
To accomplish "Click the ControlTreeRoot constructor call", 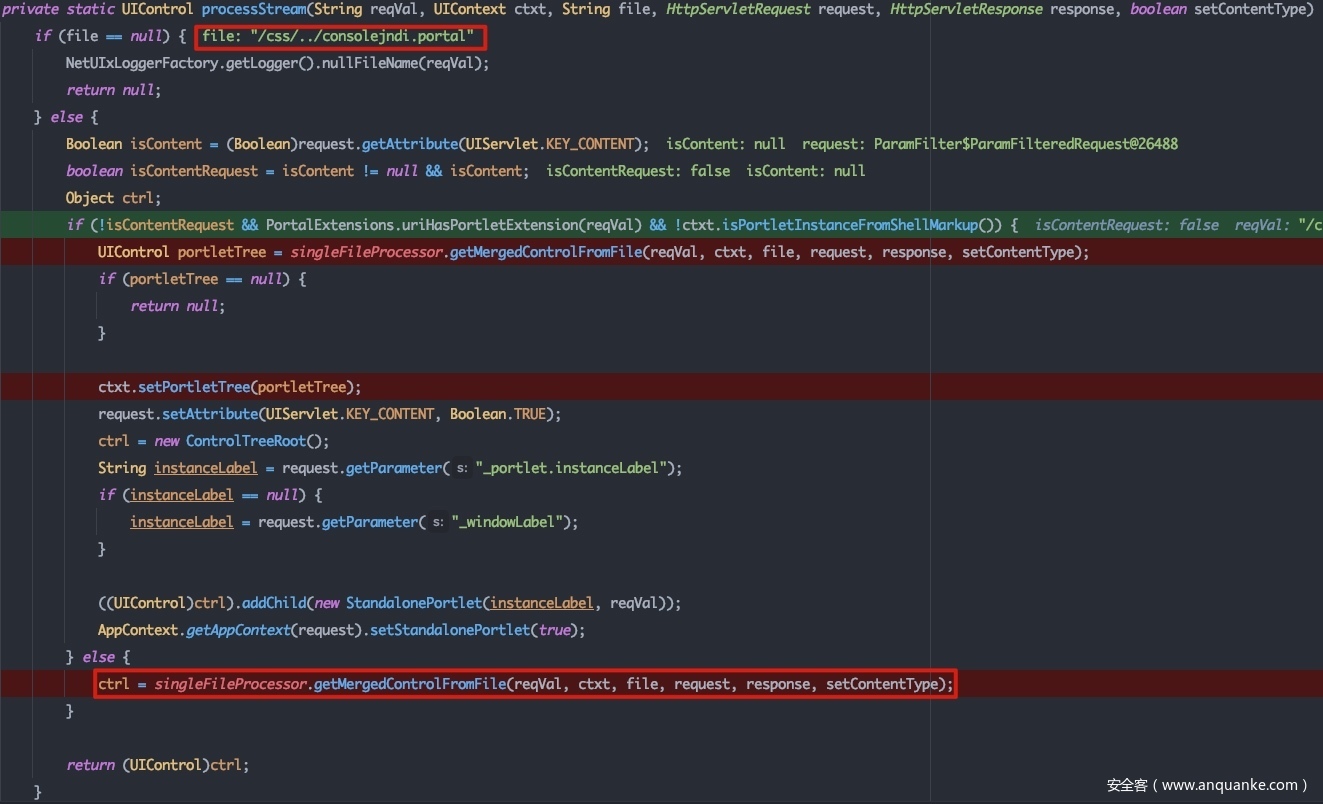I will click(x=257, y=441).
